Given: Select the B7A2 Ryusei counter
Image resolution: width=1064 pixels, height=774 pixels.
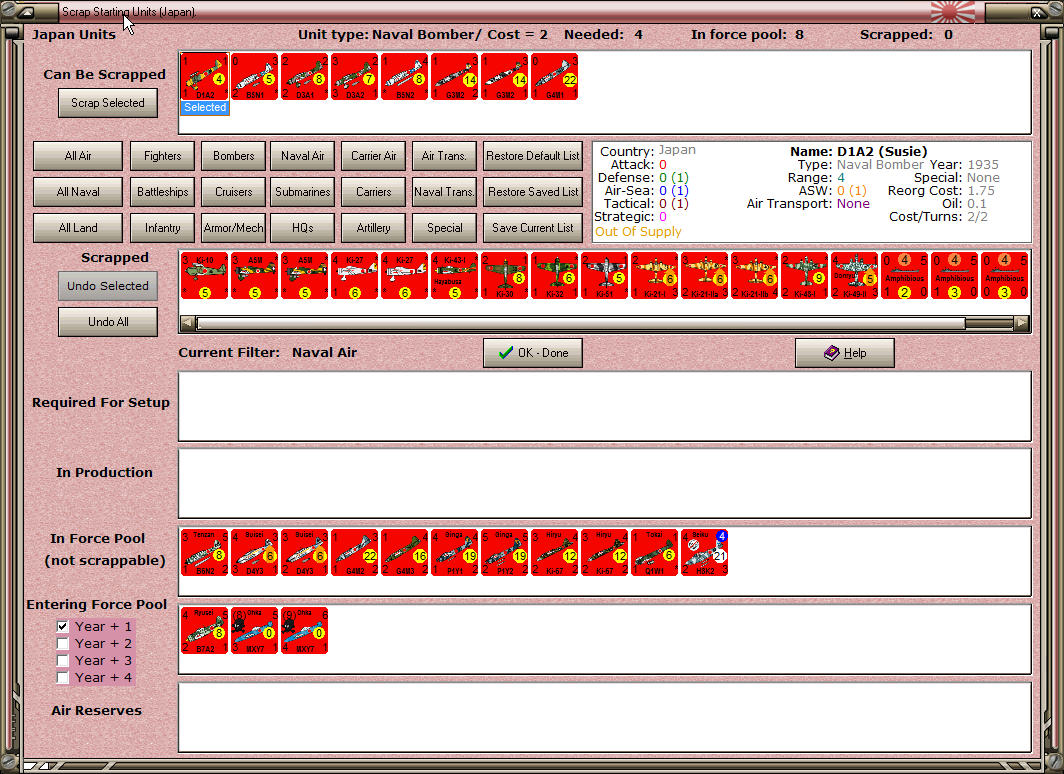Looking at the screenshot, I should 205,631.
